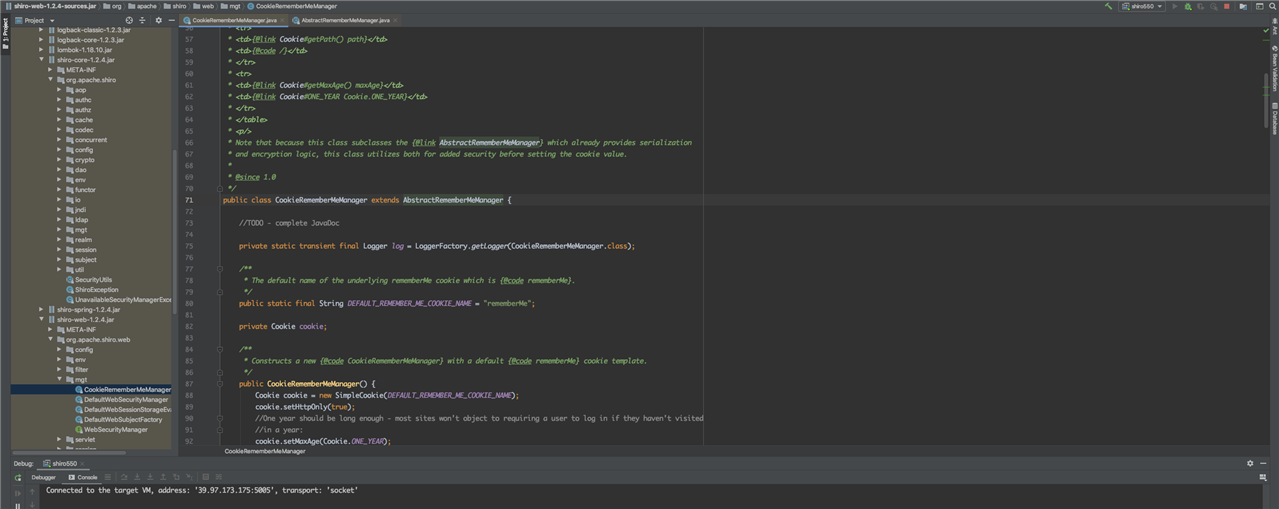
Task: Click the Resume Program icon
Action: point(18,493)
